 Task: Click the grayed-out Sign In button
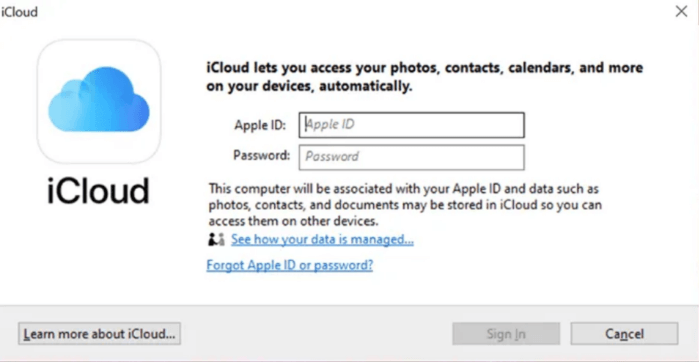tap(506, 334)
